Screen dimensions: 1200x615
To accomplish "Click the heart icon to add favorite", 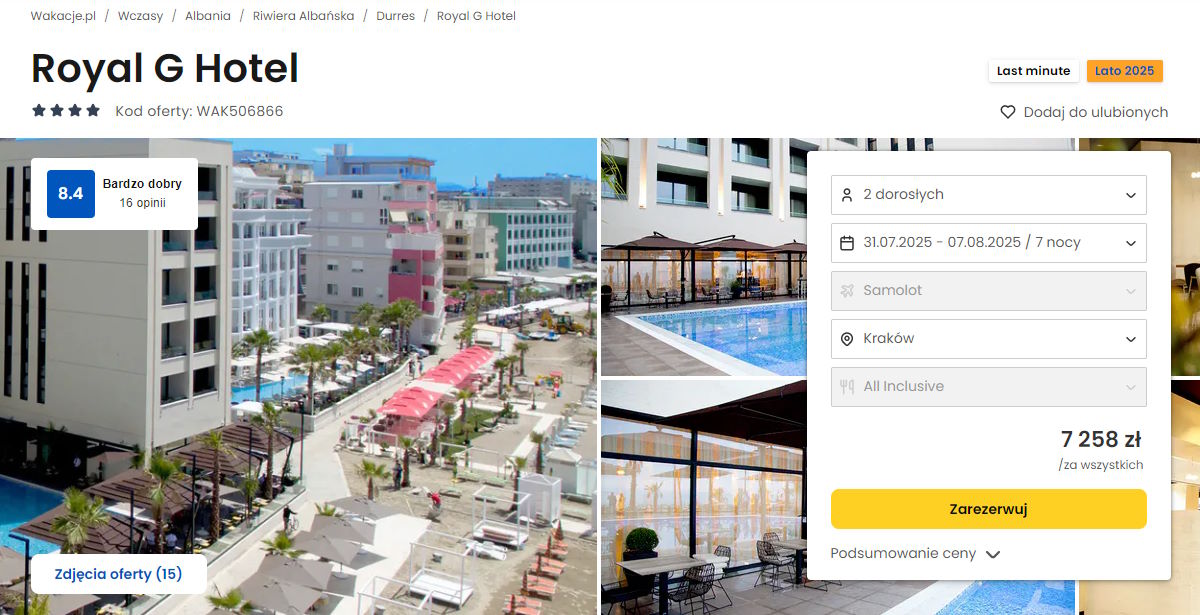I will click(x=1008, y=112).
